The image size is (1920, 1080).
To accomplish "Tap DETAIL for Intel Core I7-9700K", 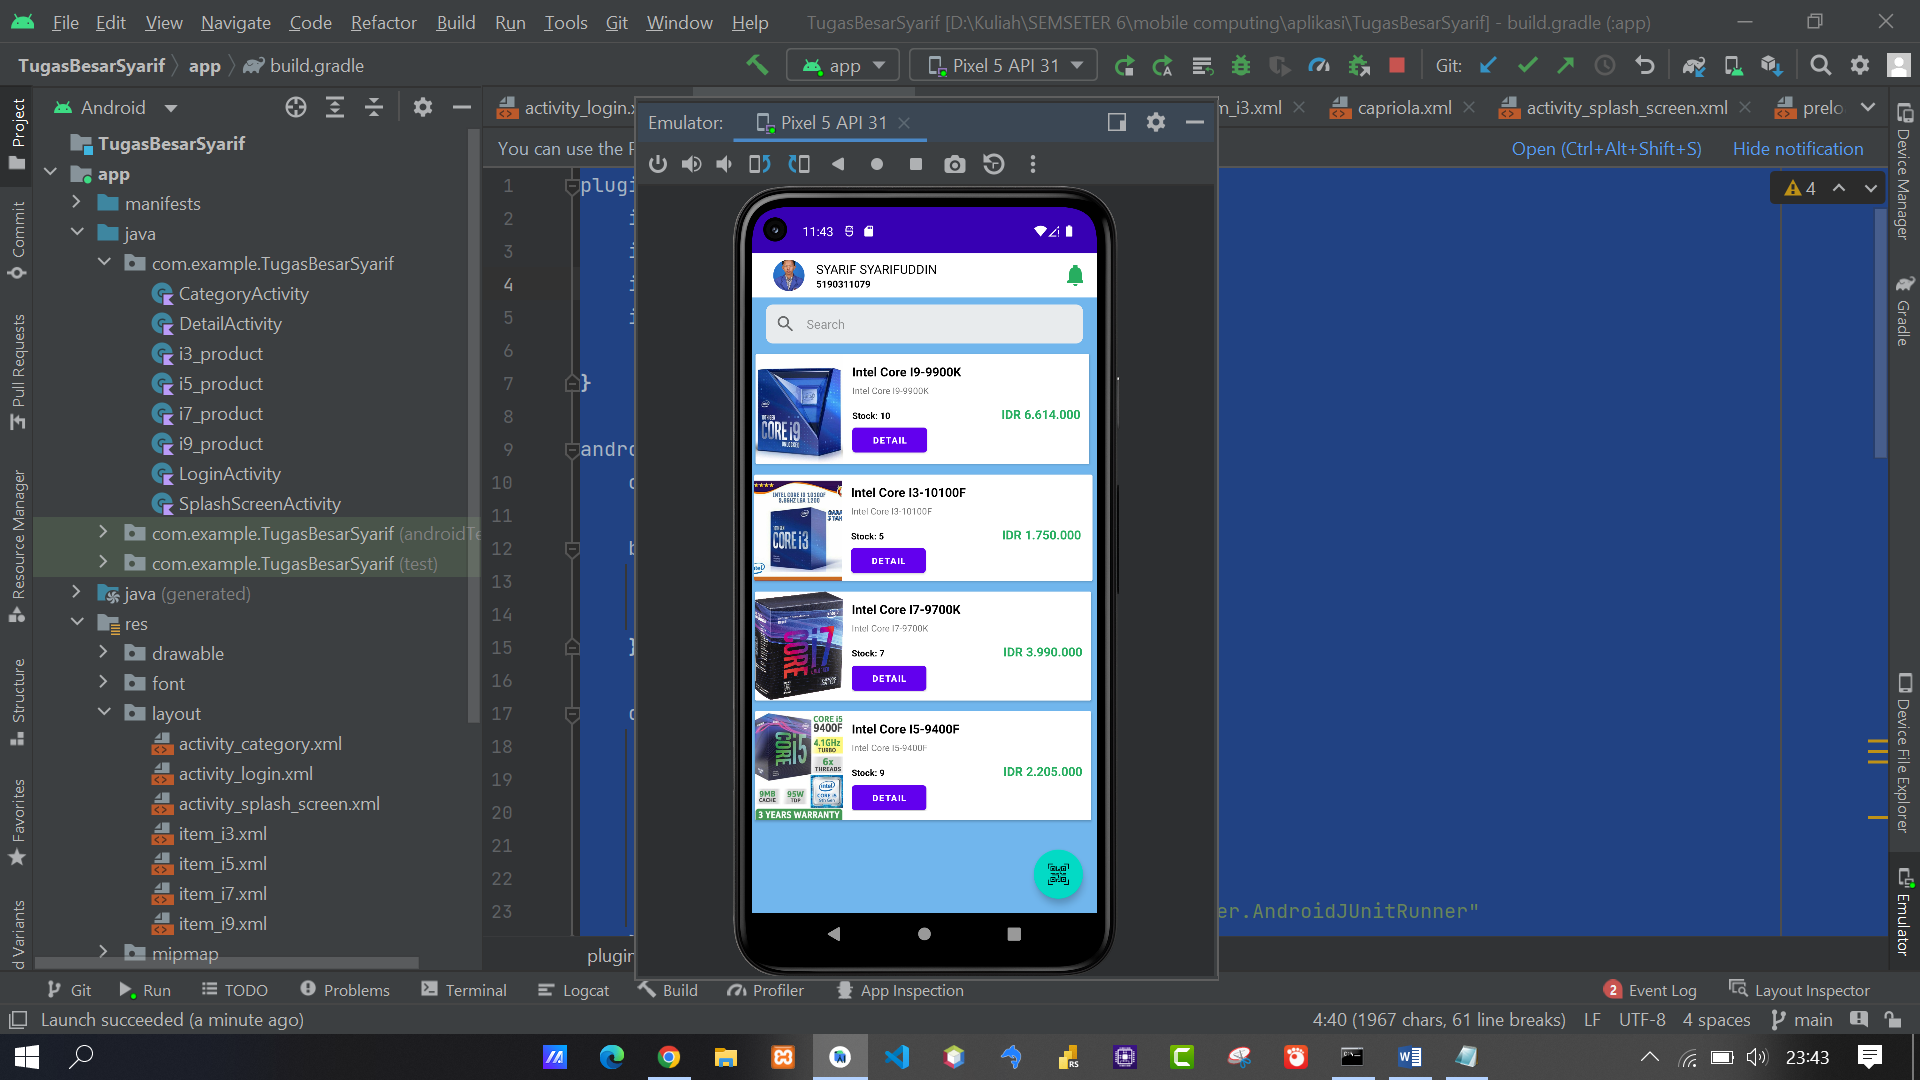I will click(889, 679).
